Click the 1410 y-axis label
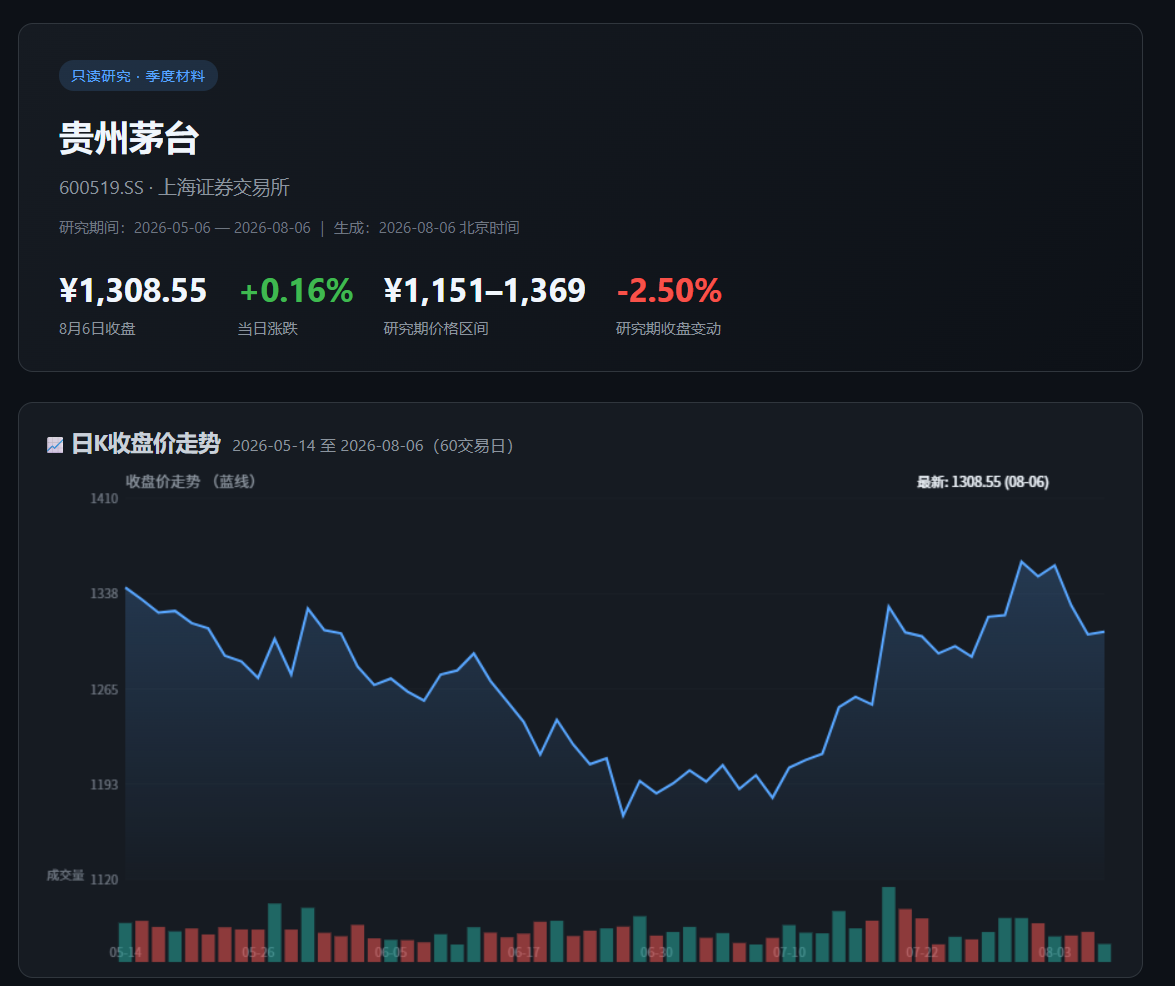1175x986 pixels. [x=104, y=498]
